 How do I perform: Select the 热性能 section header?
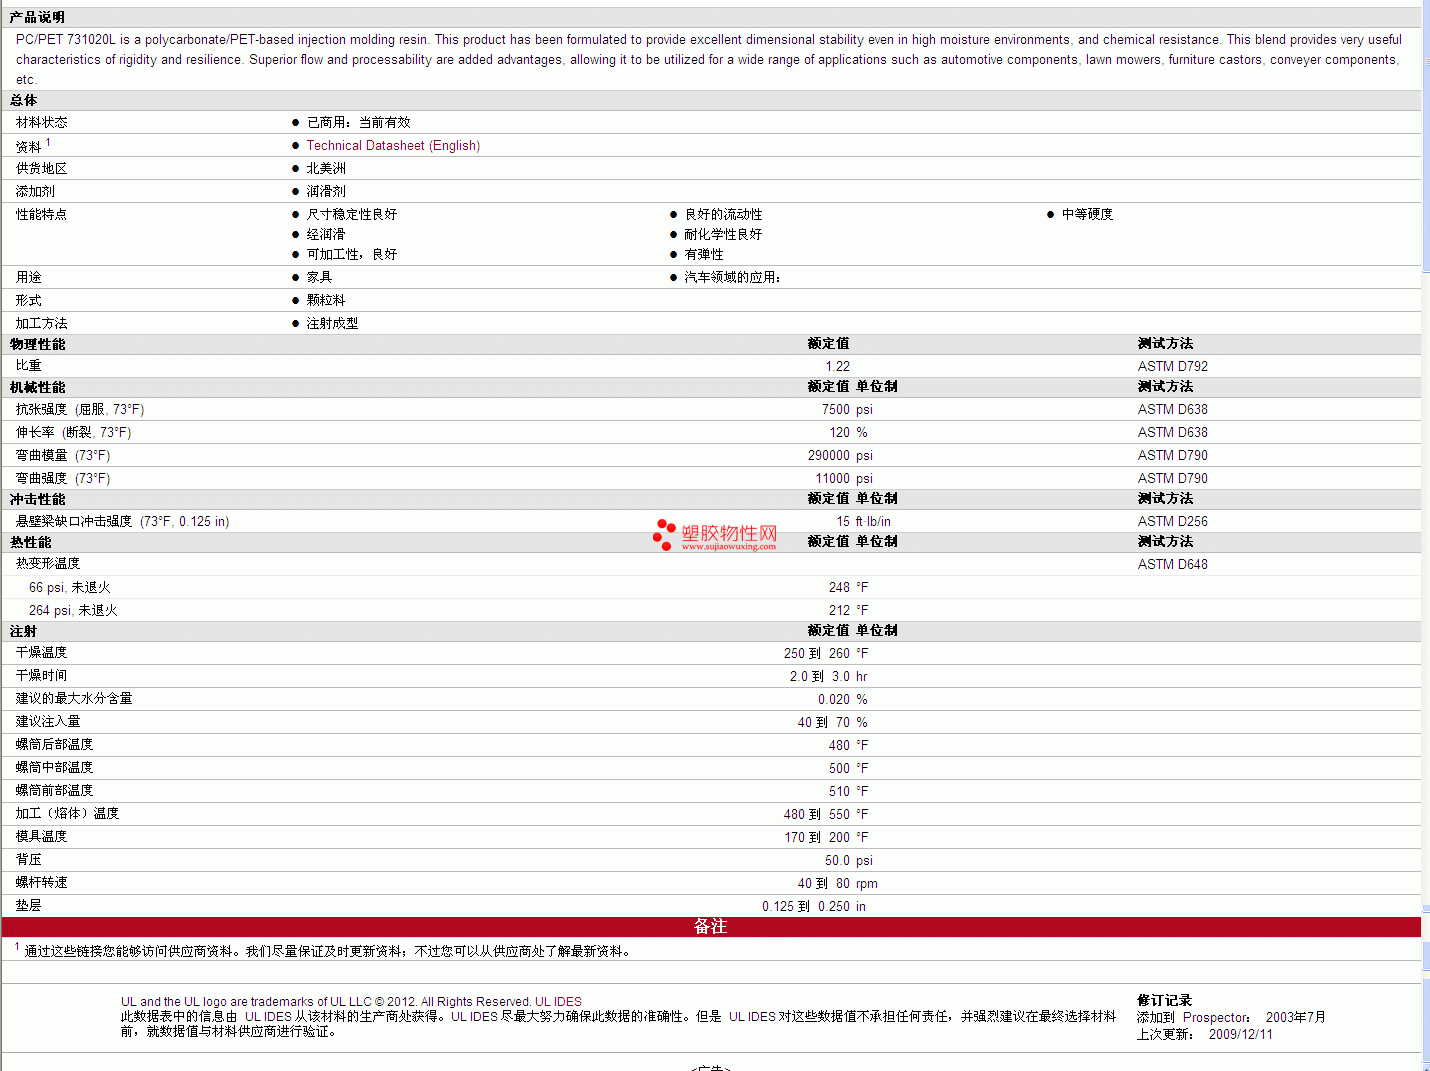coord(30,542)
